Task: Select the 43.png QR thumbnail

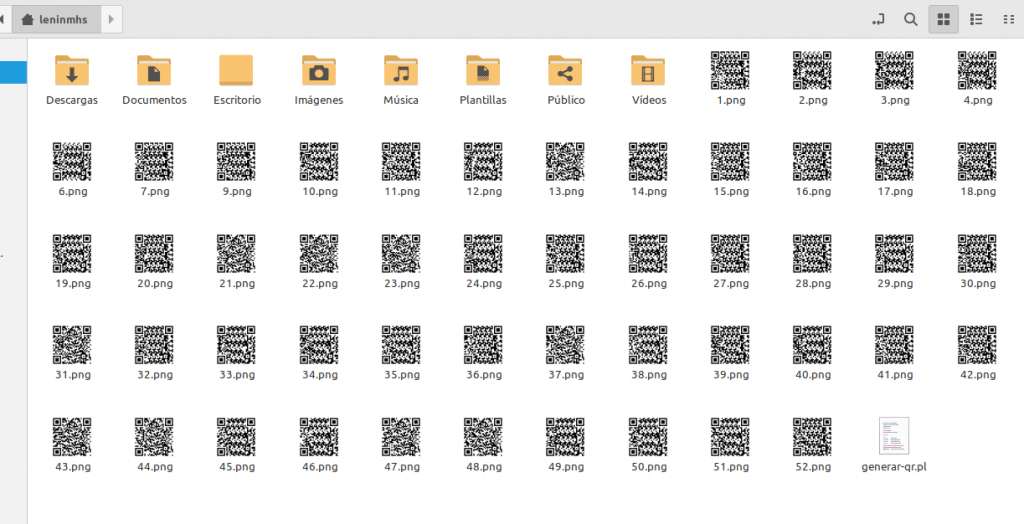Action: pos(72,437)
